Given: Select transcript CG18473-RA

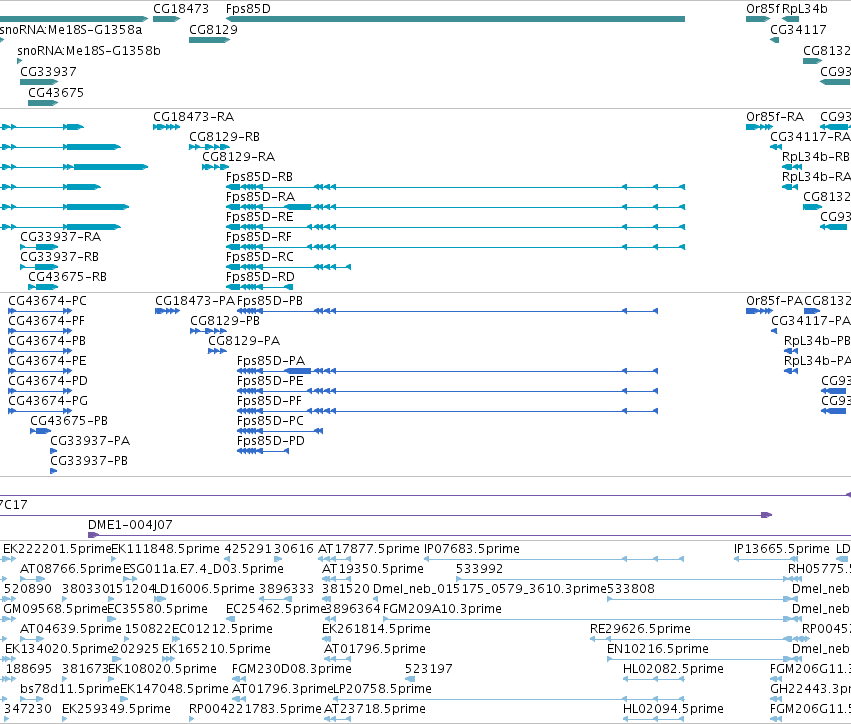Looking at the screenshot, I should [194, 117].
